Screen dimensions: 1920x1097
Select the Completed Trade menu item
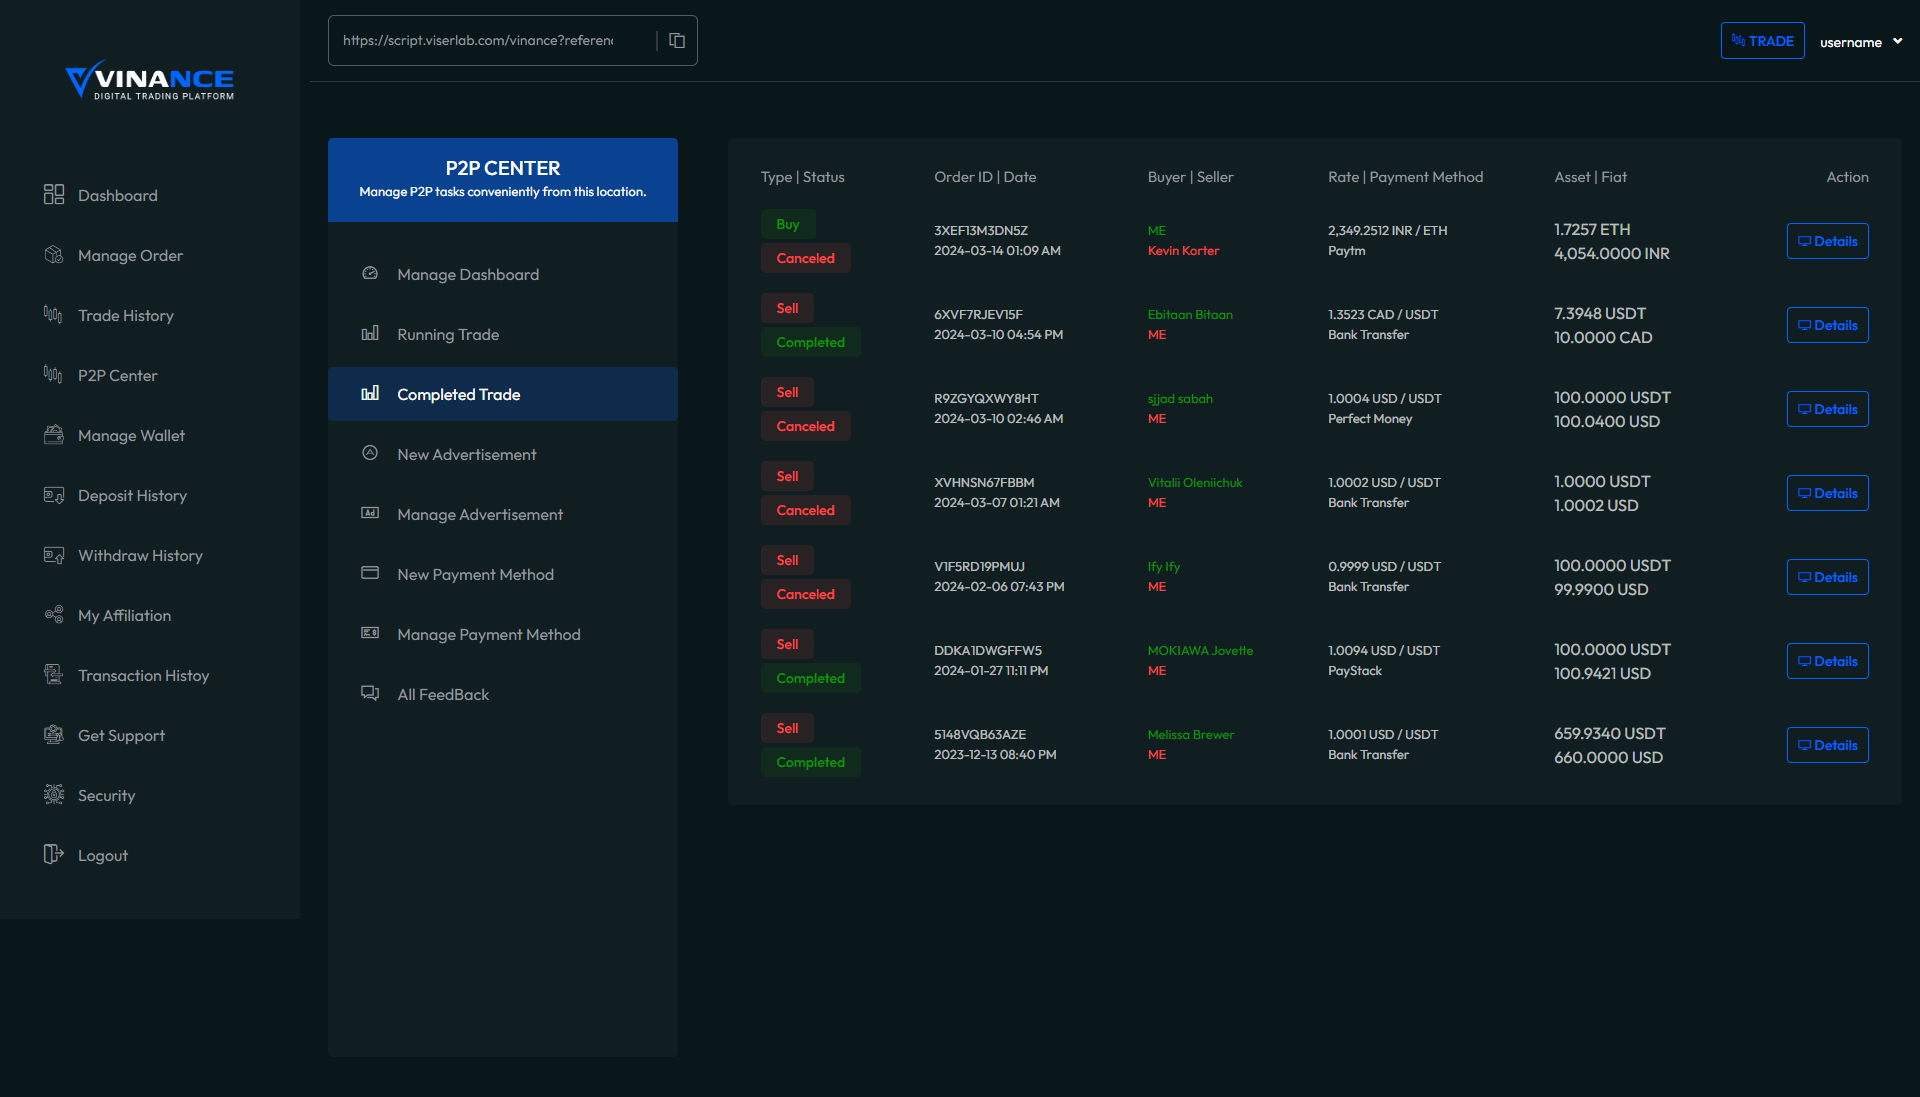459,395
